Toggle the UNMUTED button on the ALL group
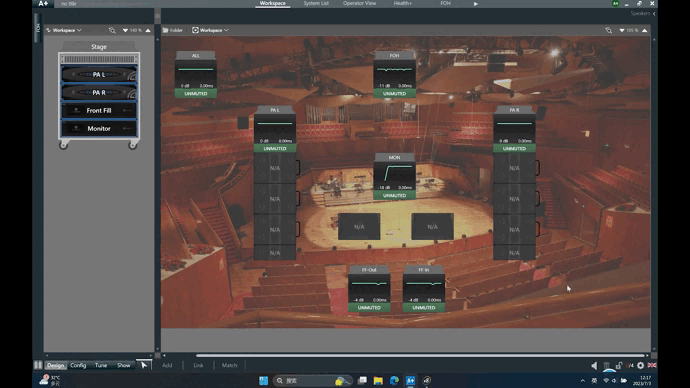The width and height of the screenshot is (690, 388). pyautogui.click(x=196, y=94)
